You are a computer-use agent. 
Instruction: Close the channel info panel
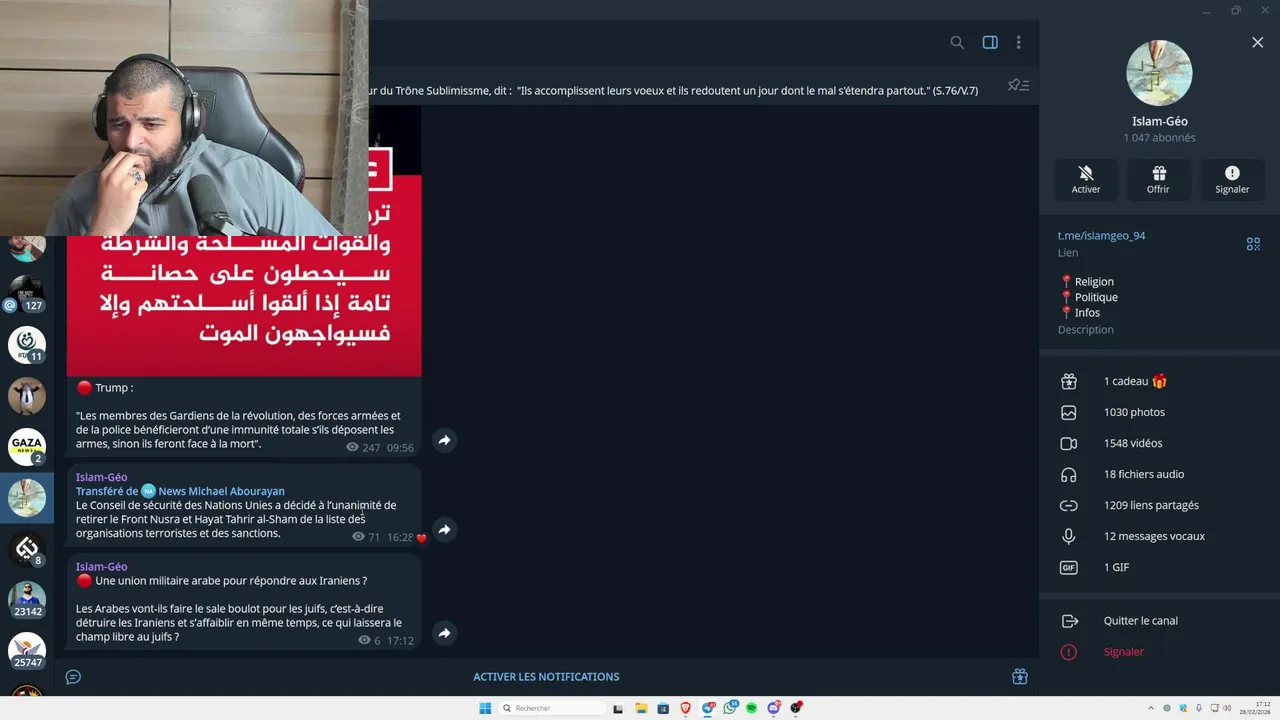(x=1257, y=42)
